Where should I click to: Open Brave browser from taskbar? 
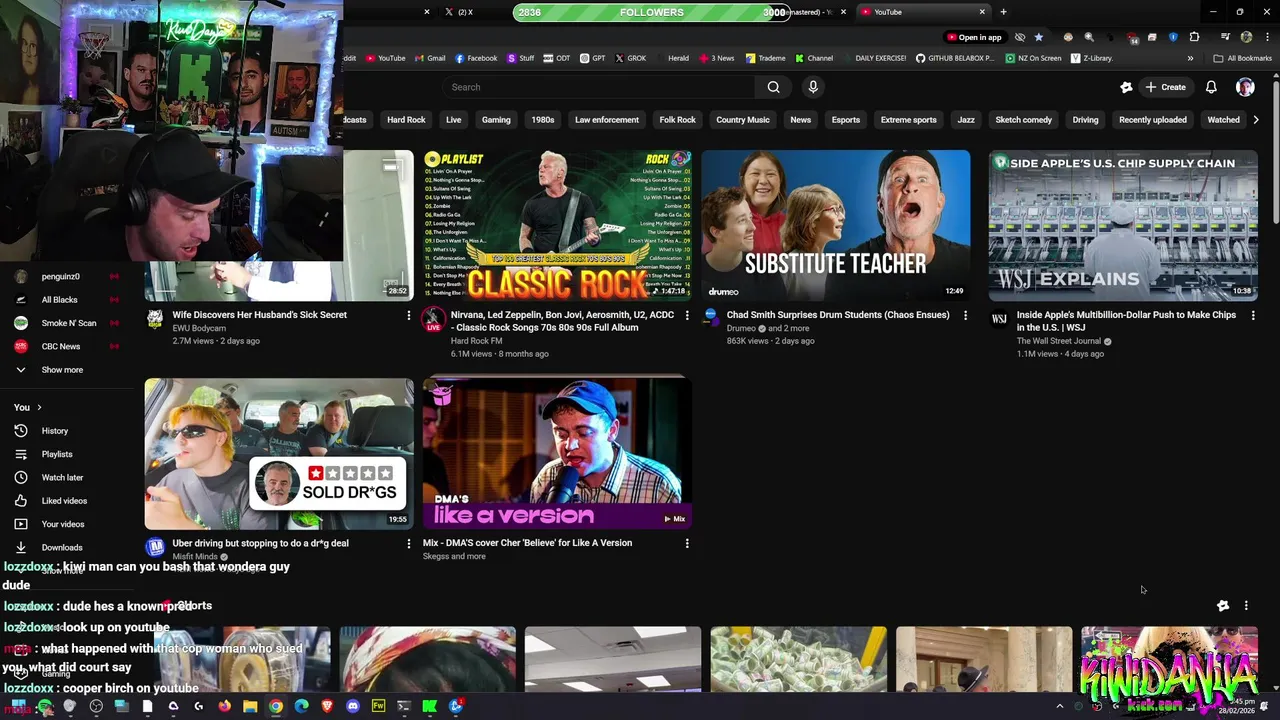coord(327,706)
